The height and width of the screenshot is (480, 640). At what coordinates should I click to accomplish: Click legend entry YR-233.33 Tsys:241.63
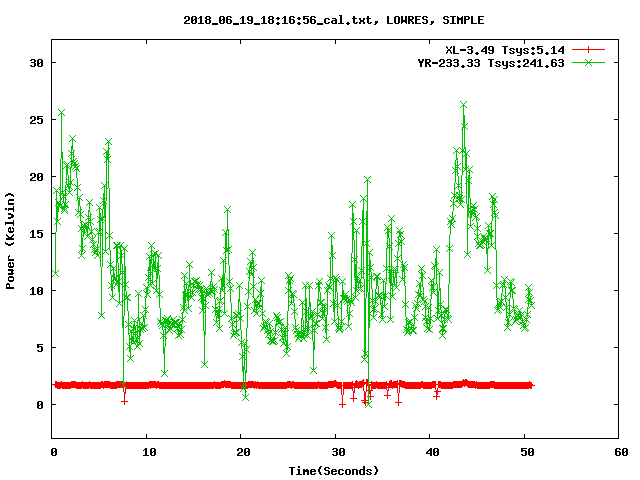click(491, 63)
